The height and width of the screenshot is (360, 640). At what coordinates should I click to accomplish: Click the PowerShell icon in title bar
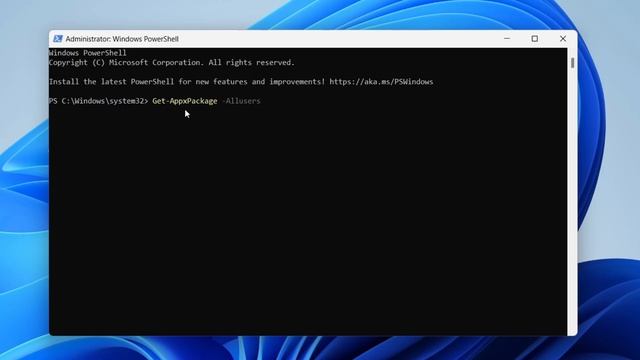pyautogui.click(x=58, y=39)
